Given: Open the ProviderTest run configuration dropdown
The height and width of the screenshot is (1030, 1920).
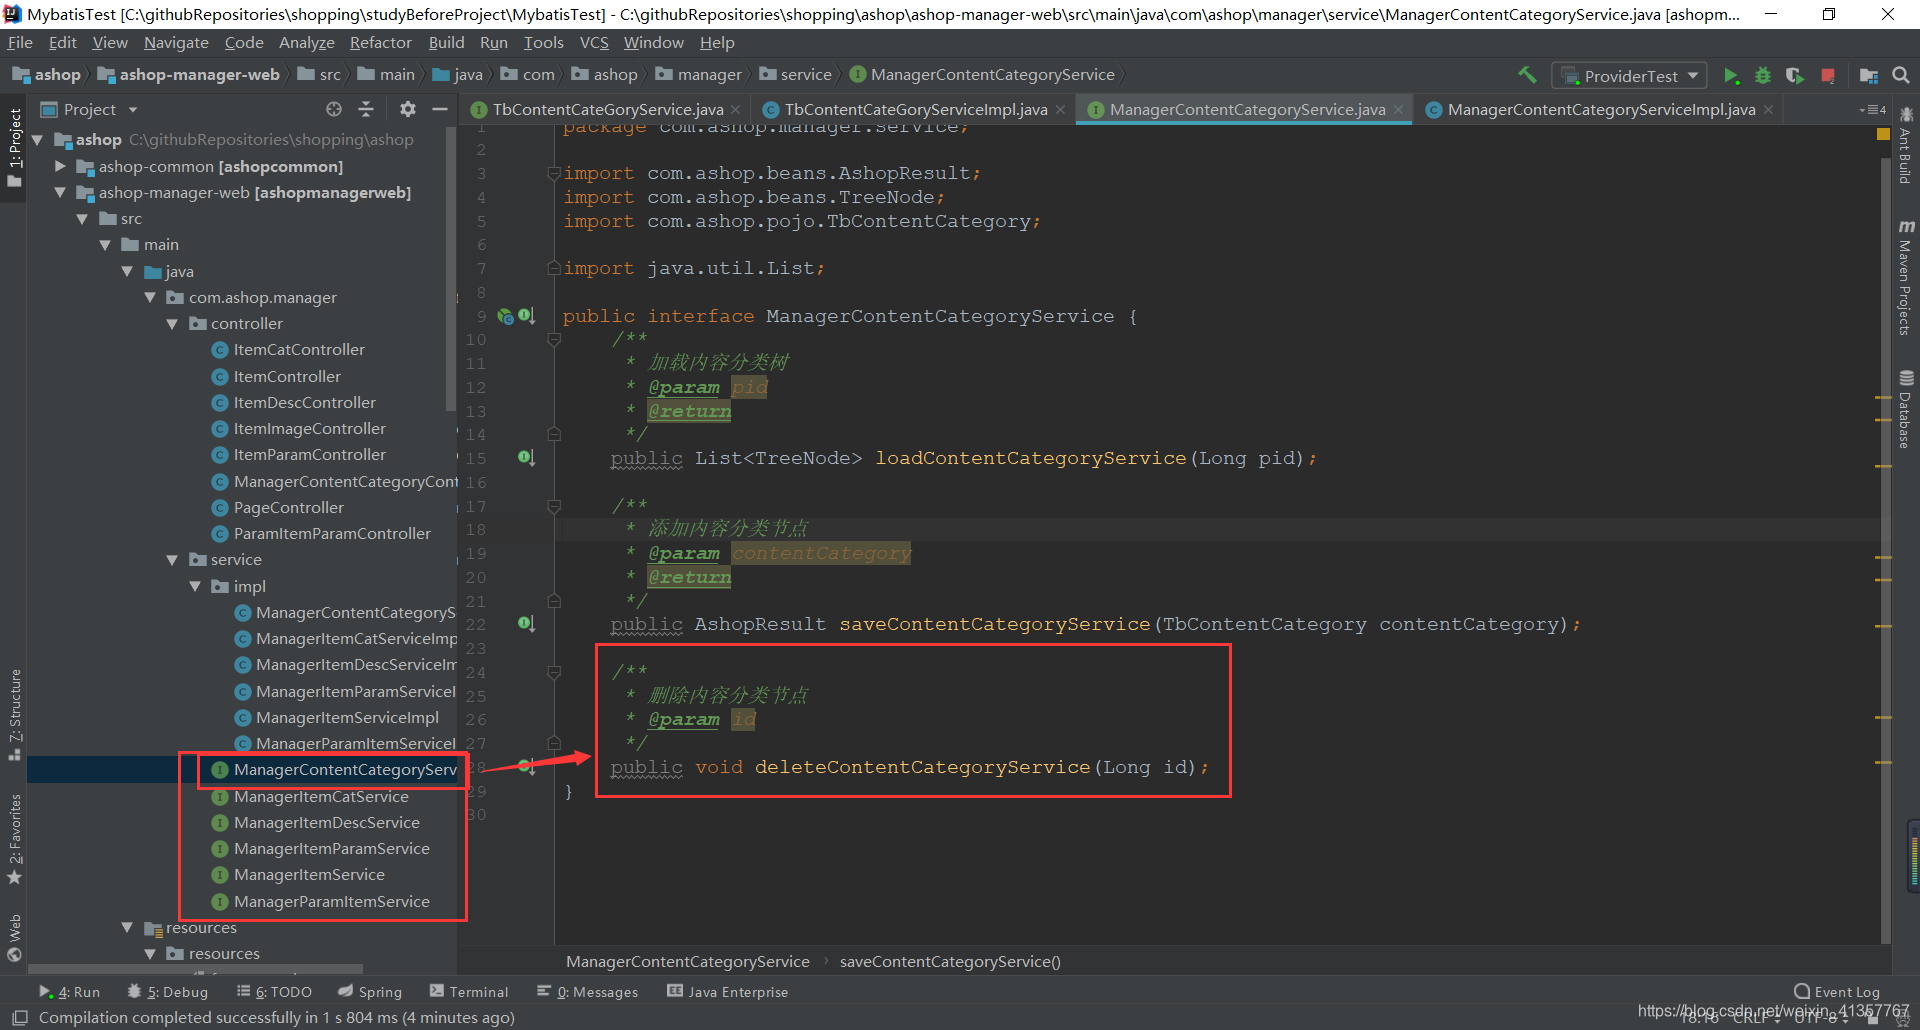Looking at the screenshot, I should [1629, 76].
